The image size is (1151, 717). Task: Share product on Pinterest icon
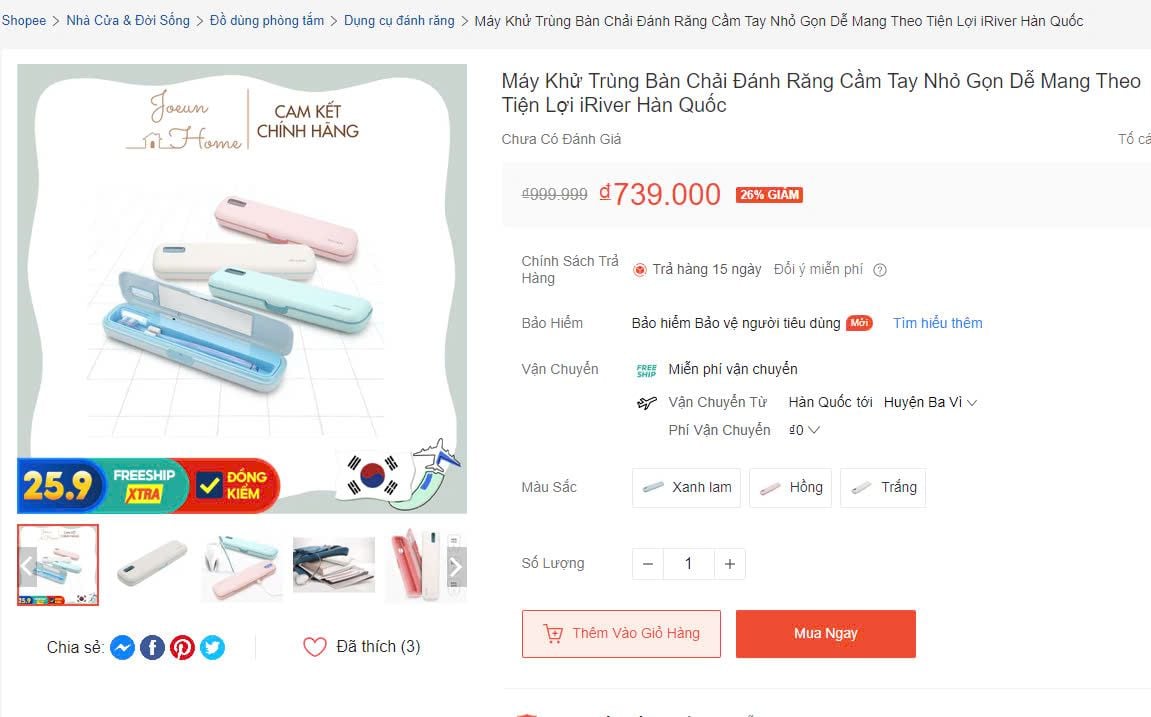coord(182,647)
